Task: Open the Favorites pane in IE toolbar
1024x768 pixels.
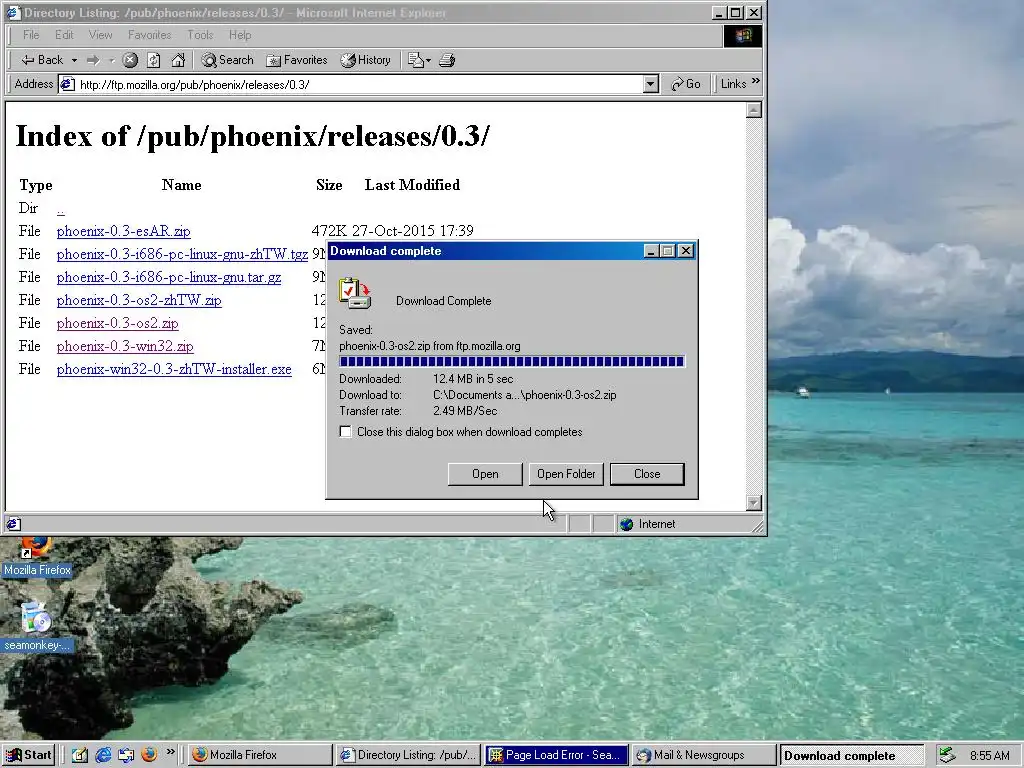Action: point(296,60)
